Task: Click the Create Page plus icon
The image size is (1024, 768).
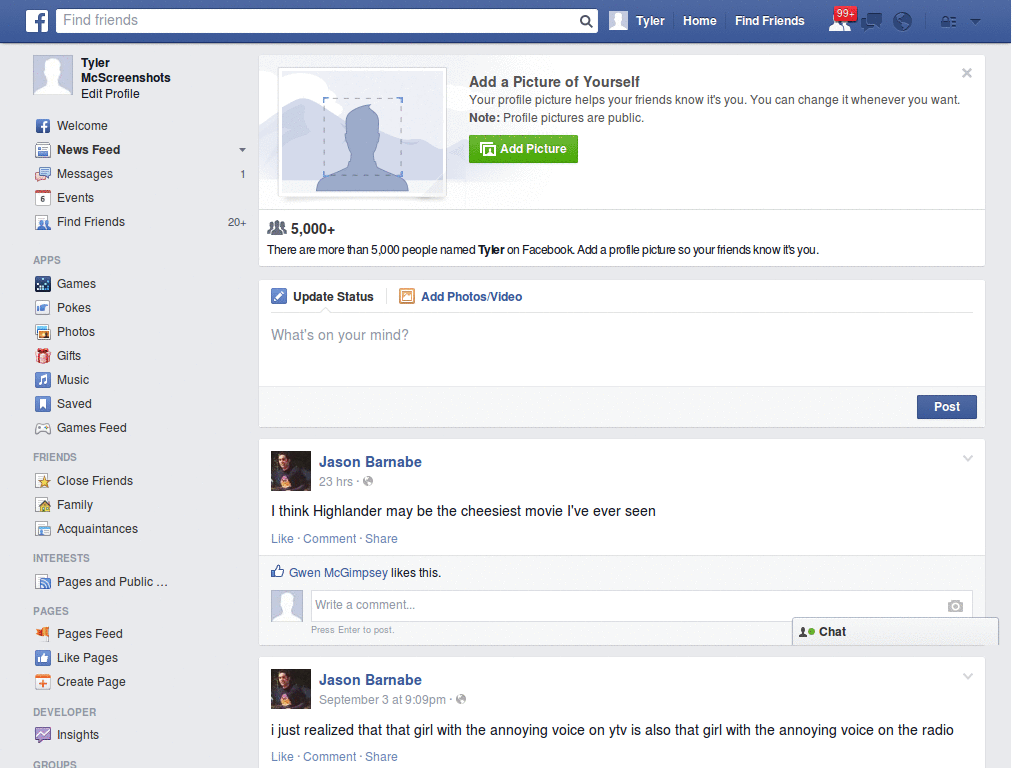Action: (x=42, y=682)
